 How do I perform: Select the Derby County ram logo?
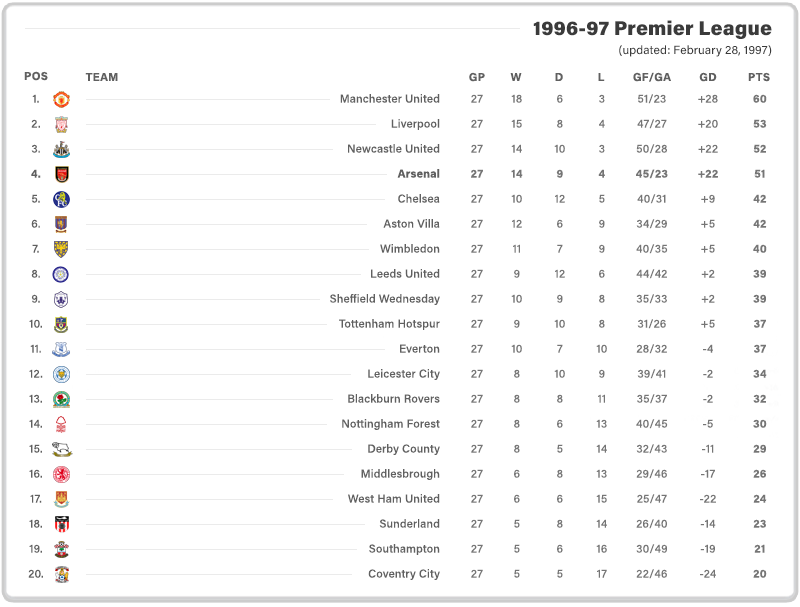62,449
